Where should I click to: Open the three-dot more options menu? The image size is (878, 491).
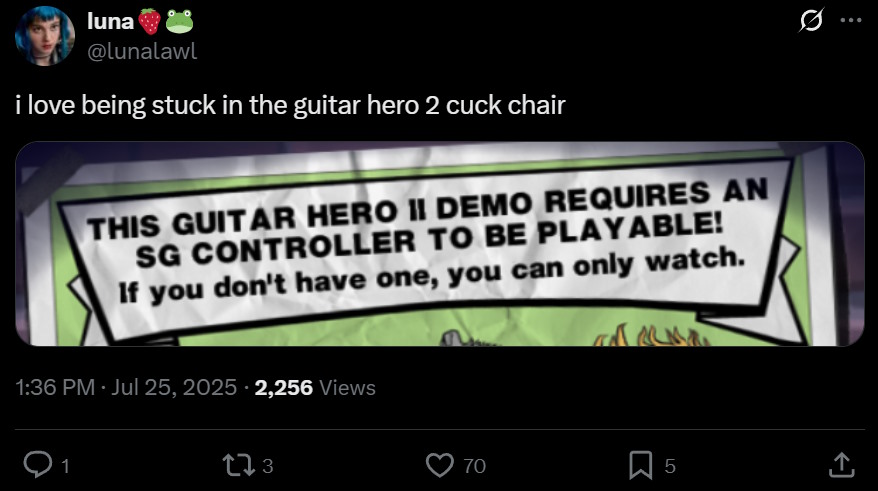coord(851,20)
